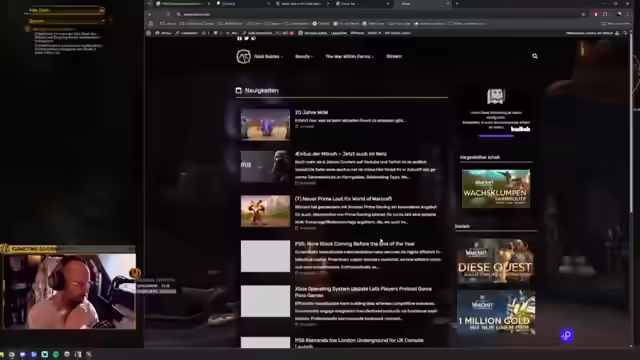This screenshot has width=640, height=360.
Task: Click the Socials sidebar heading
Action: coord(462,226)
